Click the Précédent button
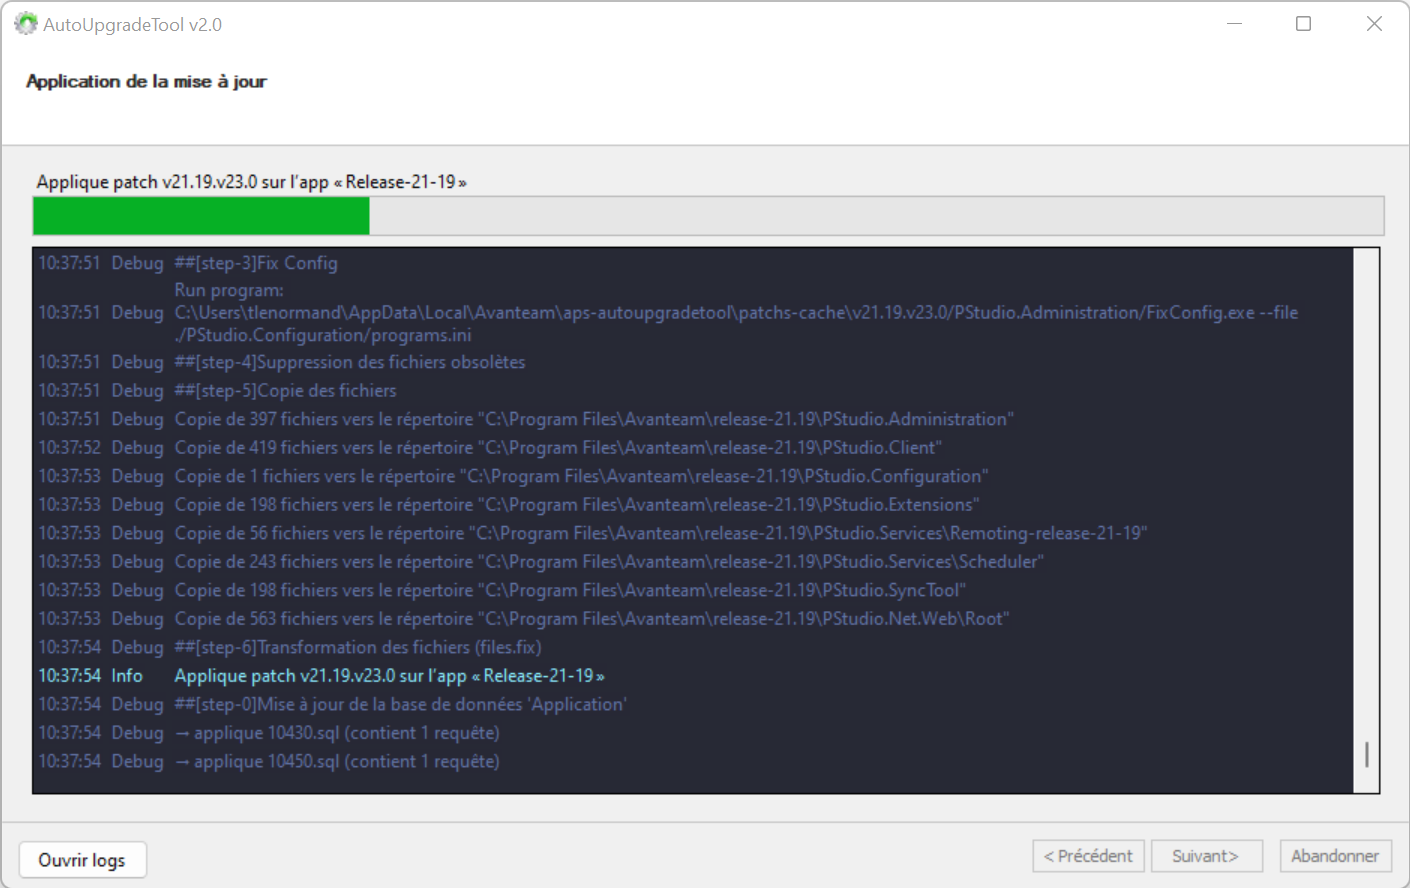 pyautogui.click(x=1088, y=856)
